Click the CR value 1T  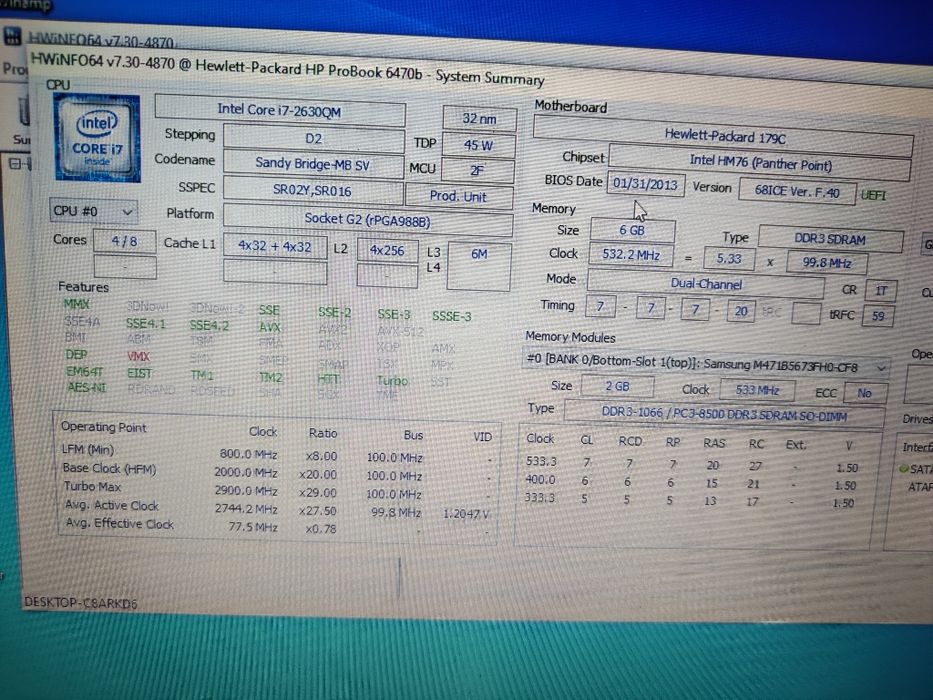(881, 290)
